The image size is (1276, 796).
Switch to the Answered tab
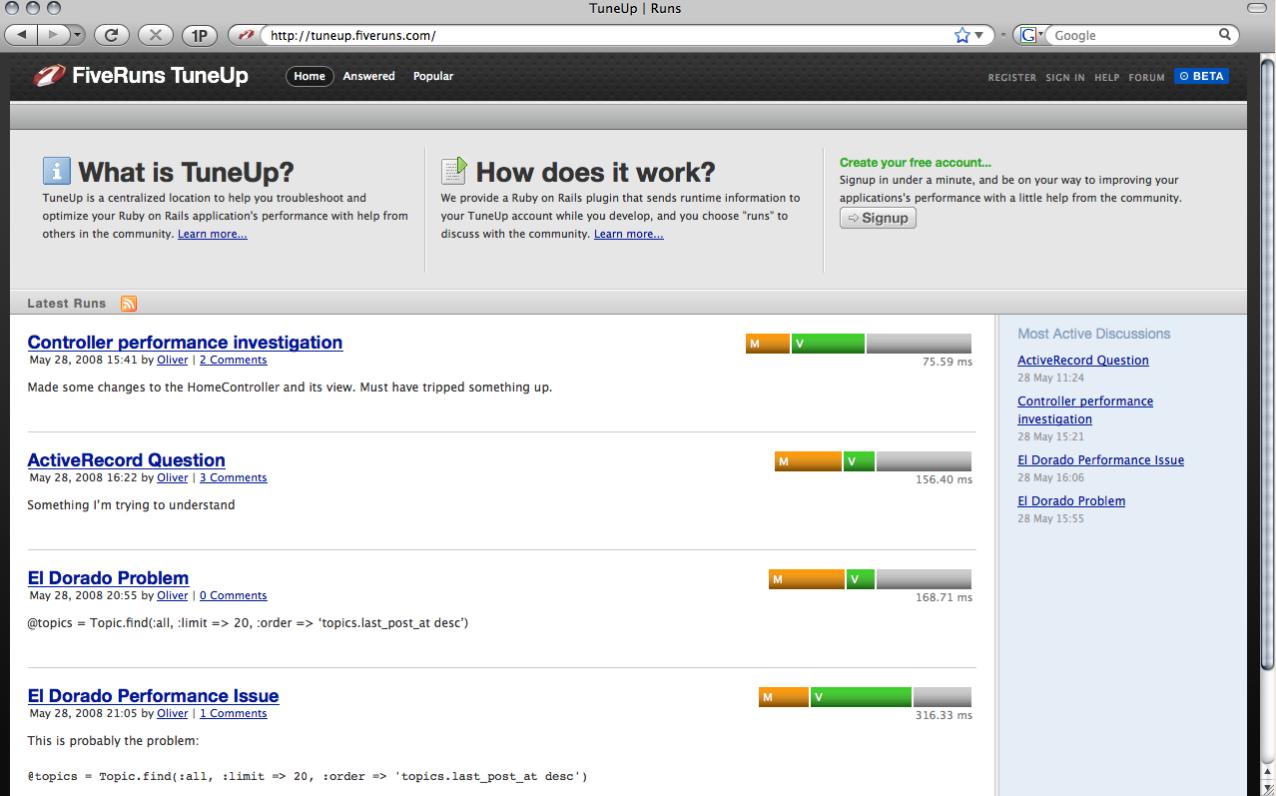click(369, 76)
